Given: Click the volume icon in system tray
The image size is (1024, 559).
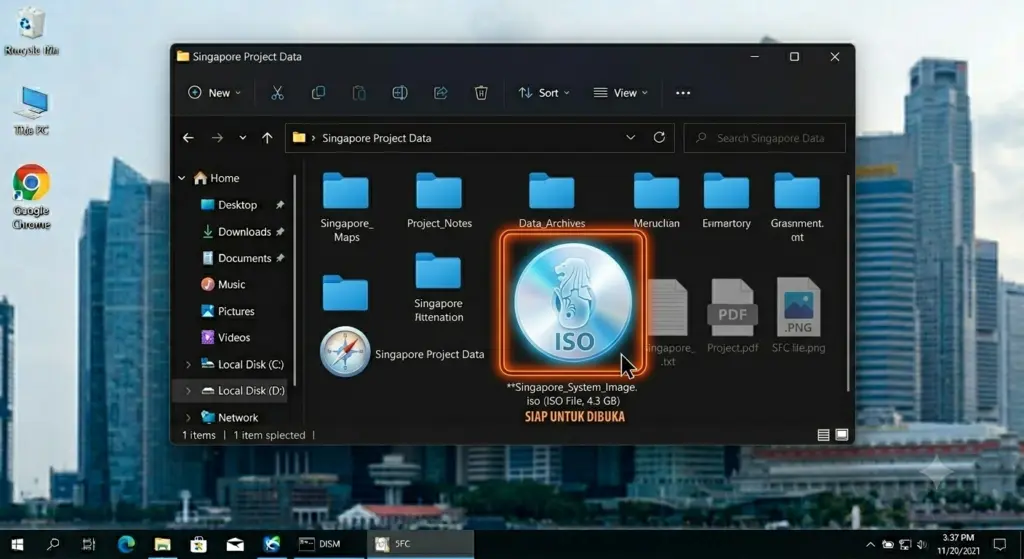Looking at the screenshot, I should tap(921, 544).
